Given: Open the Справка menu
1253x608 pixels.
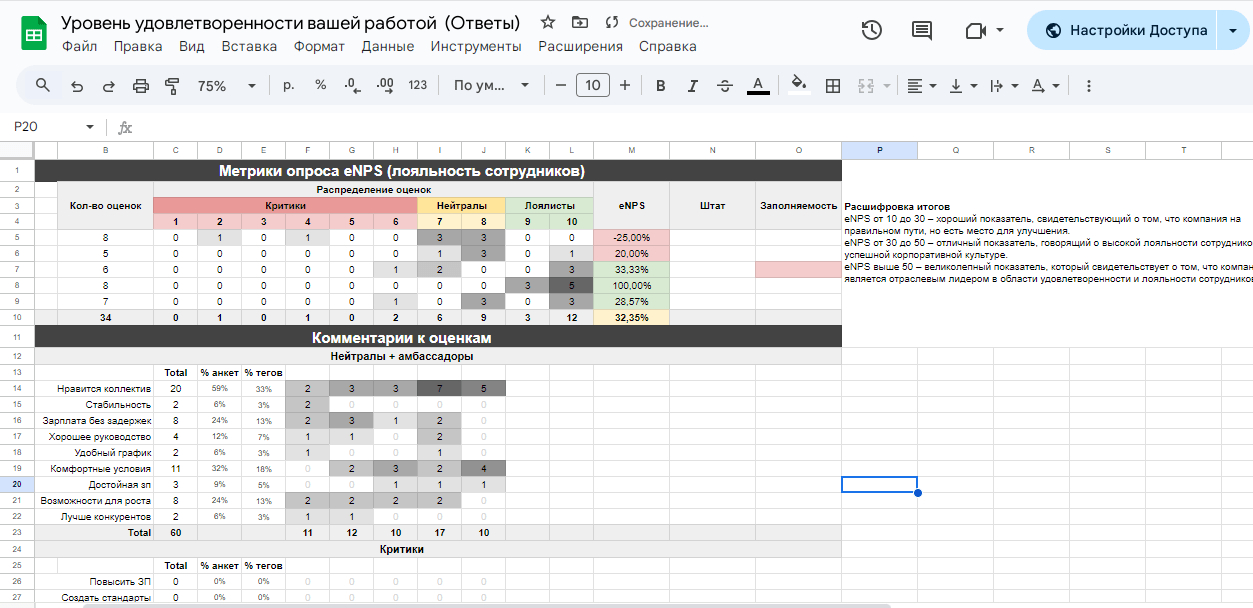Looking at the screenshot, I should coord(668,46).
